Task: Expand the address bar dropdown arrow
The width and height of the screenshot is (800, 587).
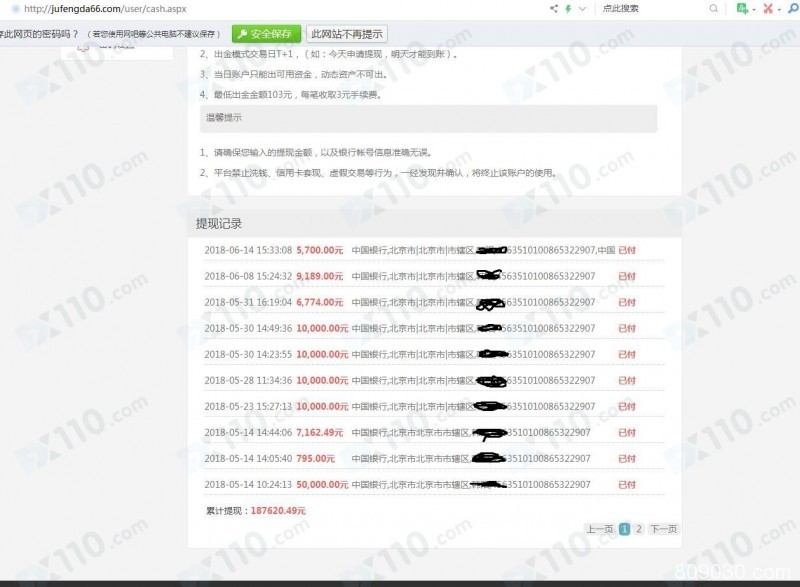Action: pos(582,9)
